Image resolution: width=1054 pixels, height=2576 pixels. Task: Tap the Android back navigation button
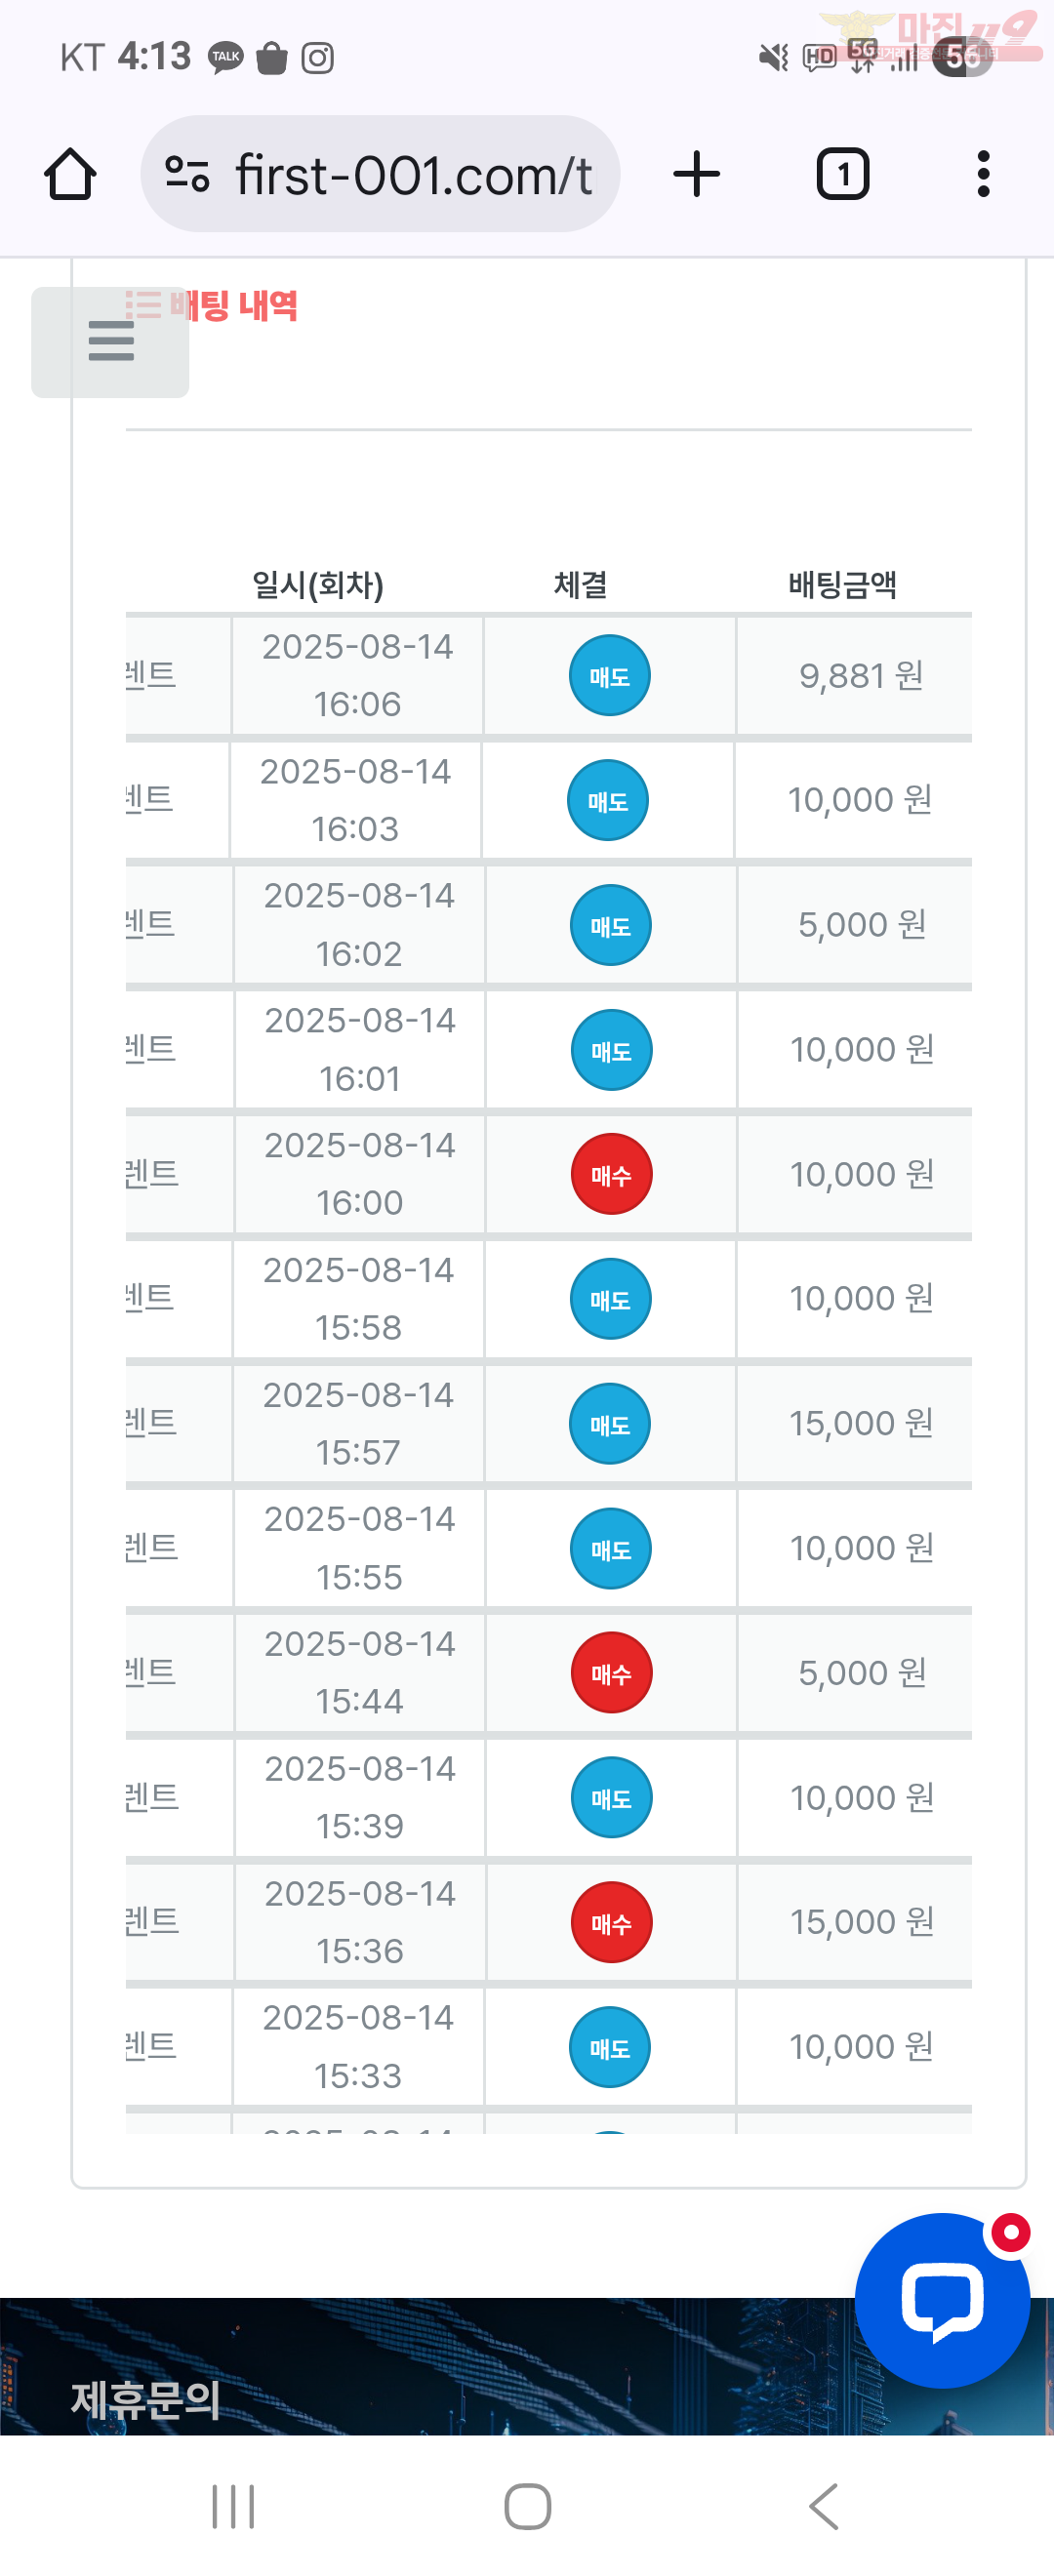click(x=824, y=2506)
